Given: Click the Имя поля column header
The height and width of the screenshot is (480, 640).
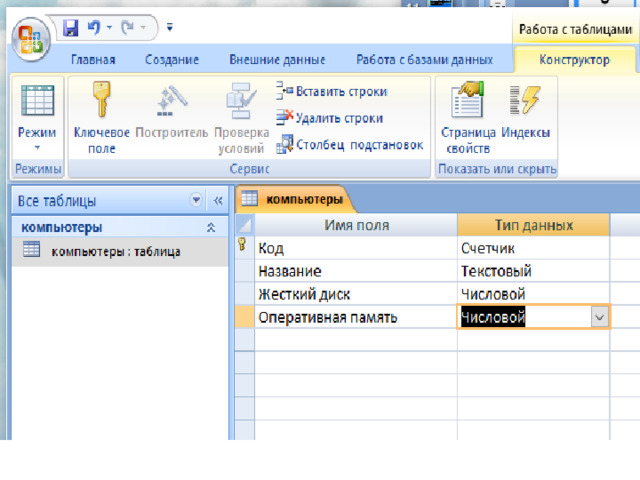Looking at the screenshot, I should click(356, 225).
